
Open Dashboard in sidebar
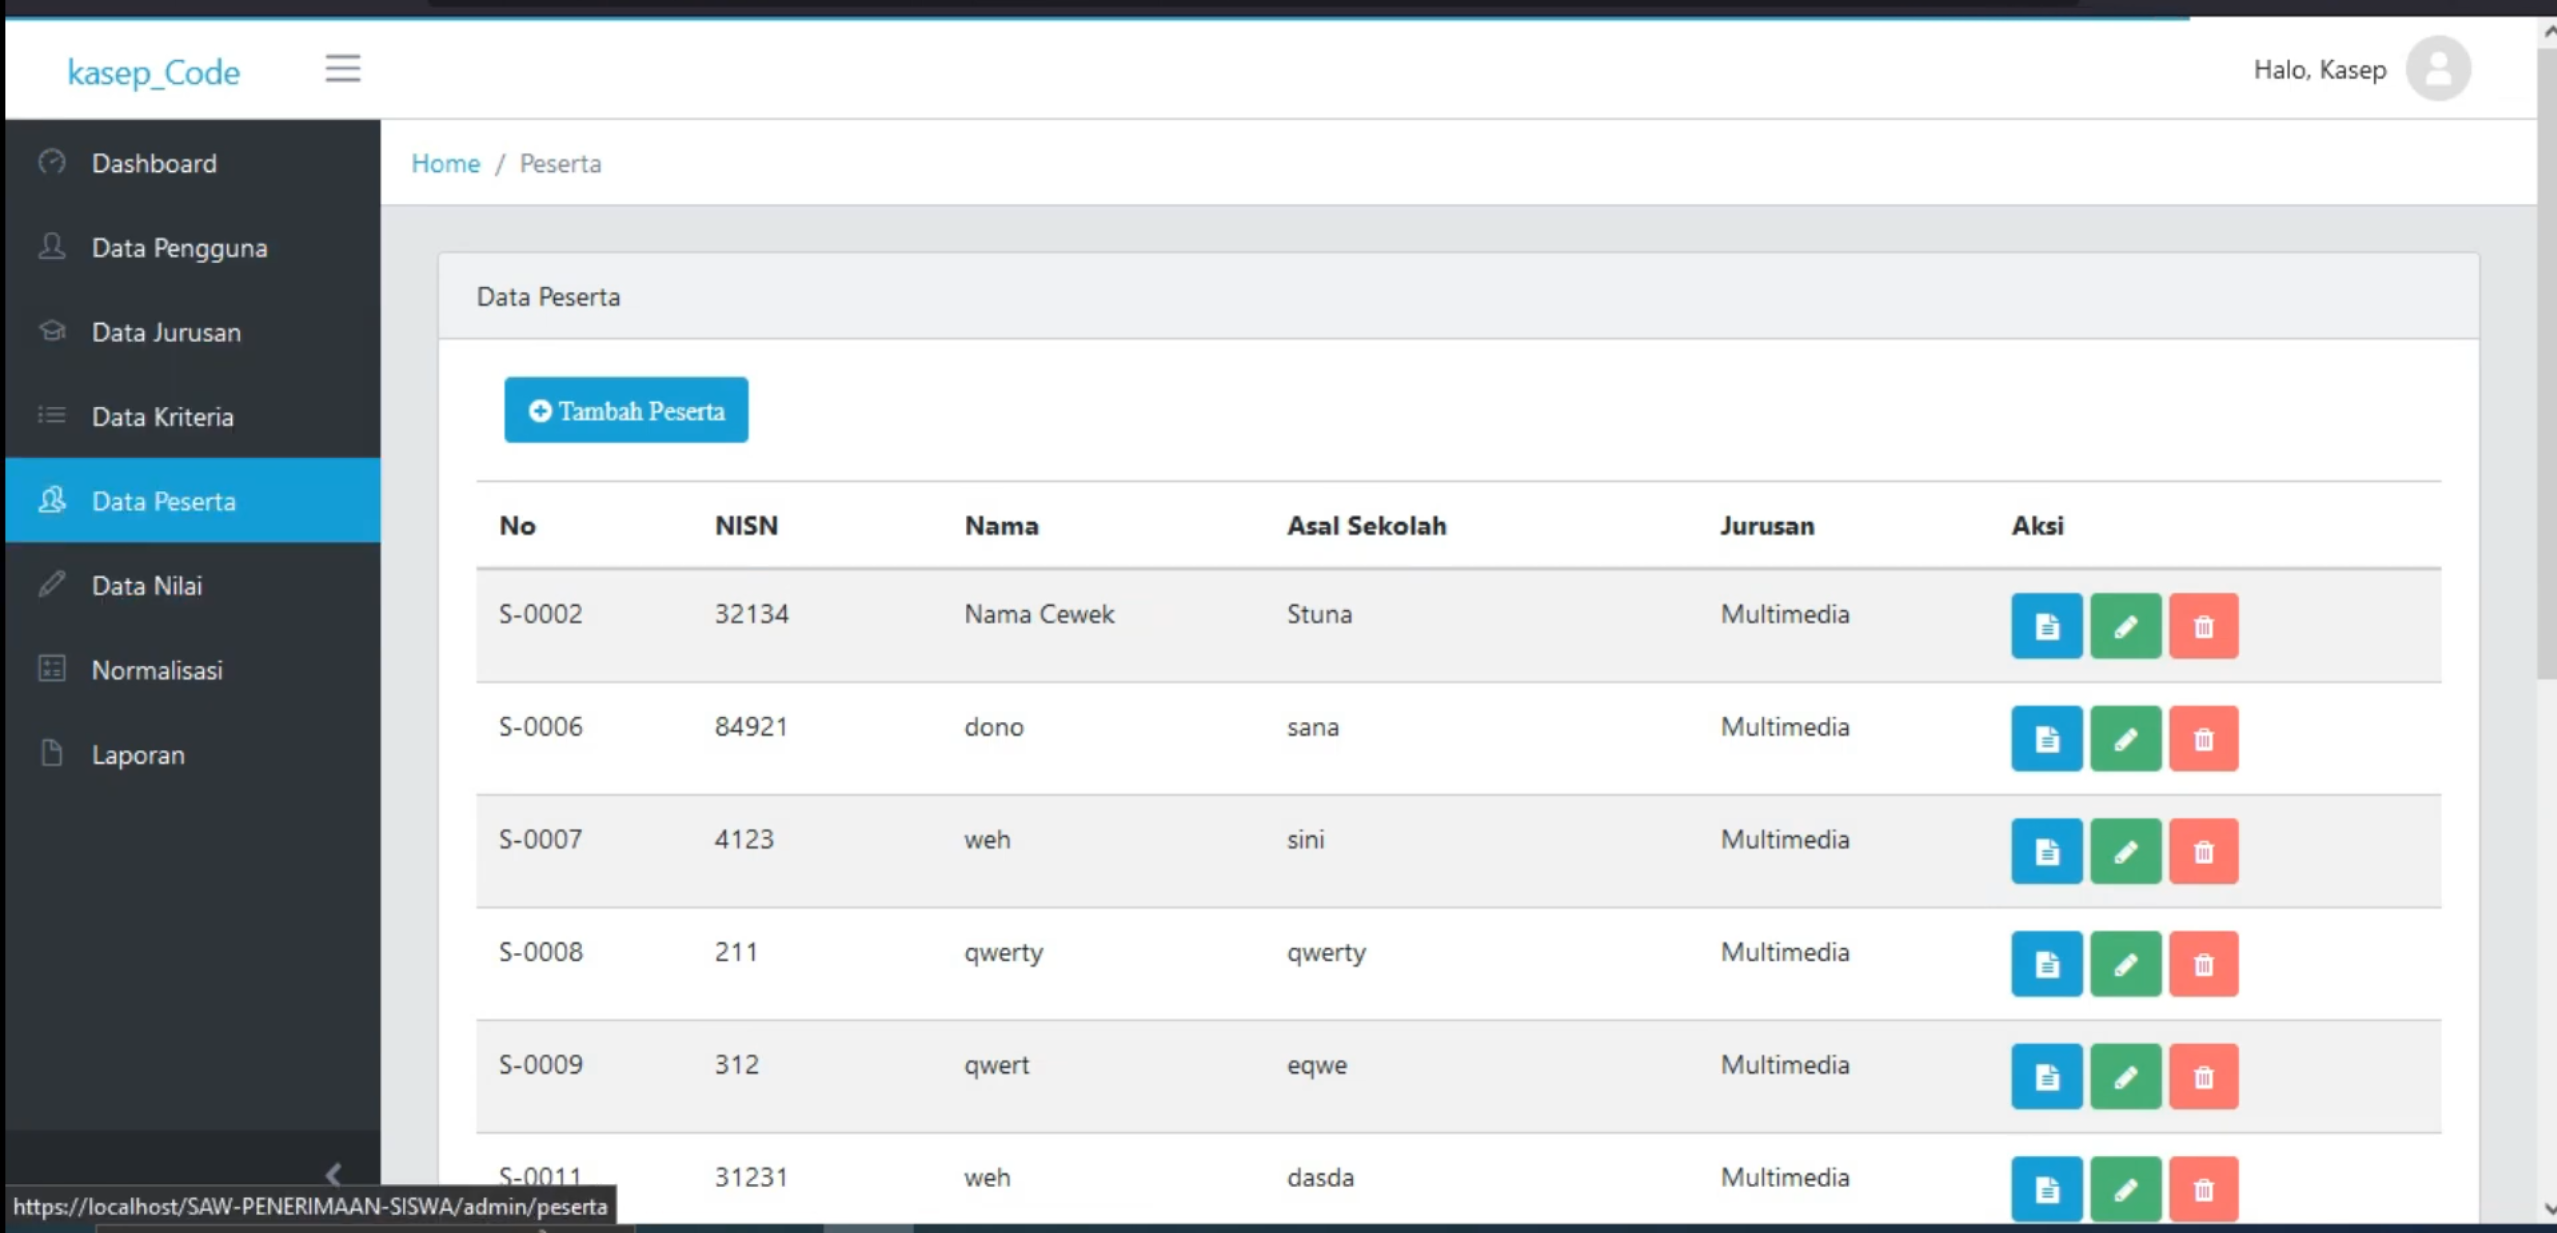192,163
